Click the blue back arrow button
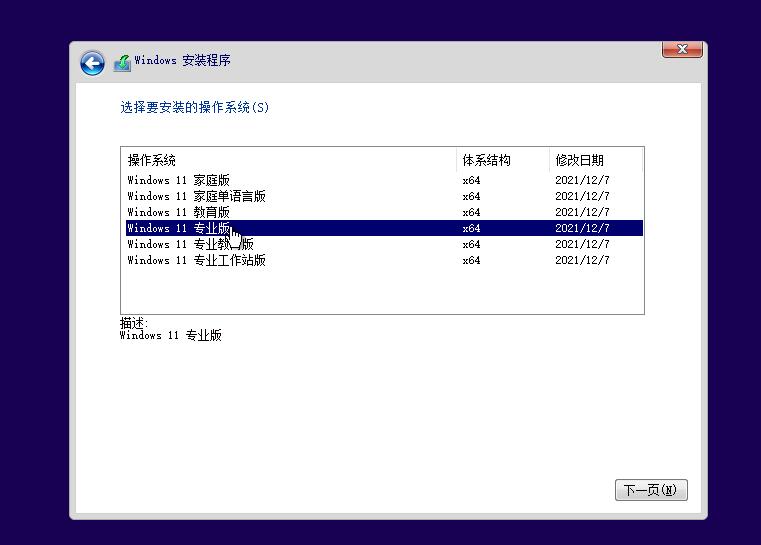This screenshot has width=761, height=545. pos(92,63)
